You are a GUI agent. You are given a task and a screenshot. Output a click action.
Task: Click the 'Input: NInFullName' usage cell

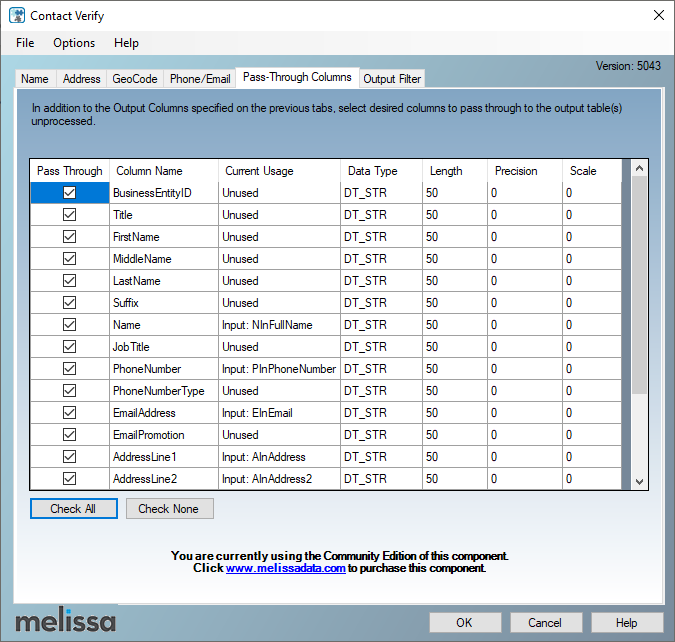click(x=279, y=324)
